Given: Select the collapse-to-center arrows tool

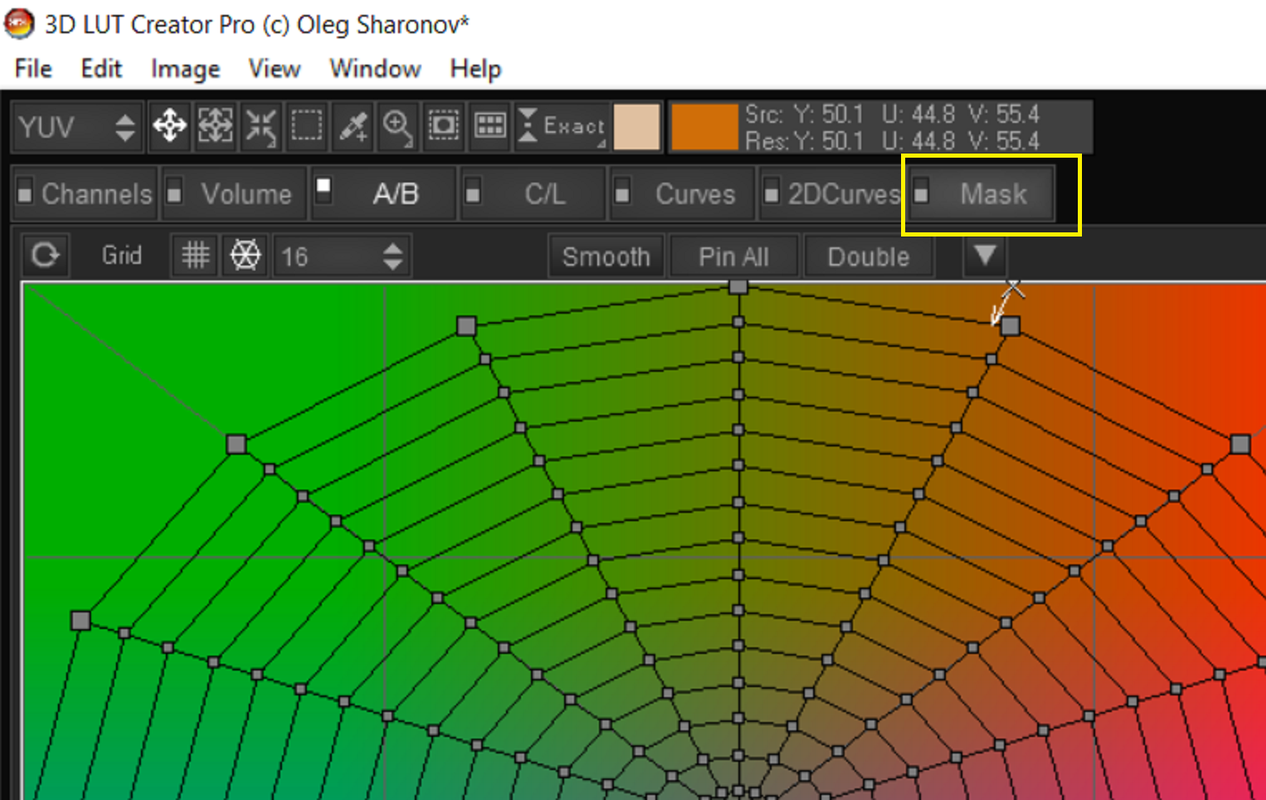Looking at the screenshot, I should (x=261, y=126).
